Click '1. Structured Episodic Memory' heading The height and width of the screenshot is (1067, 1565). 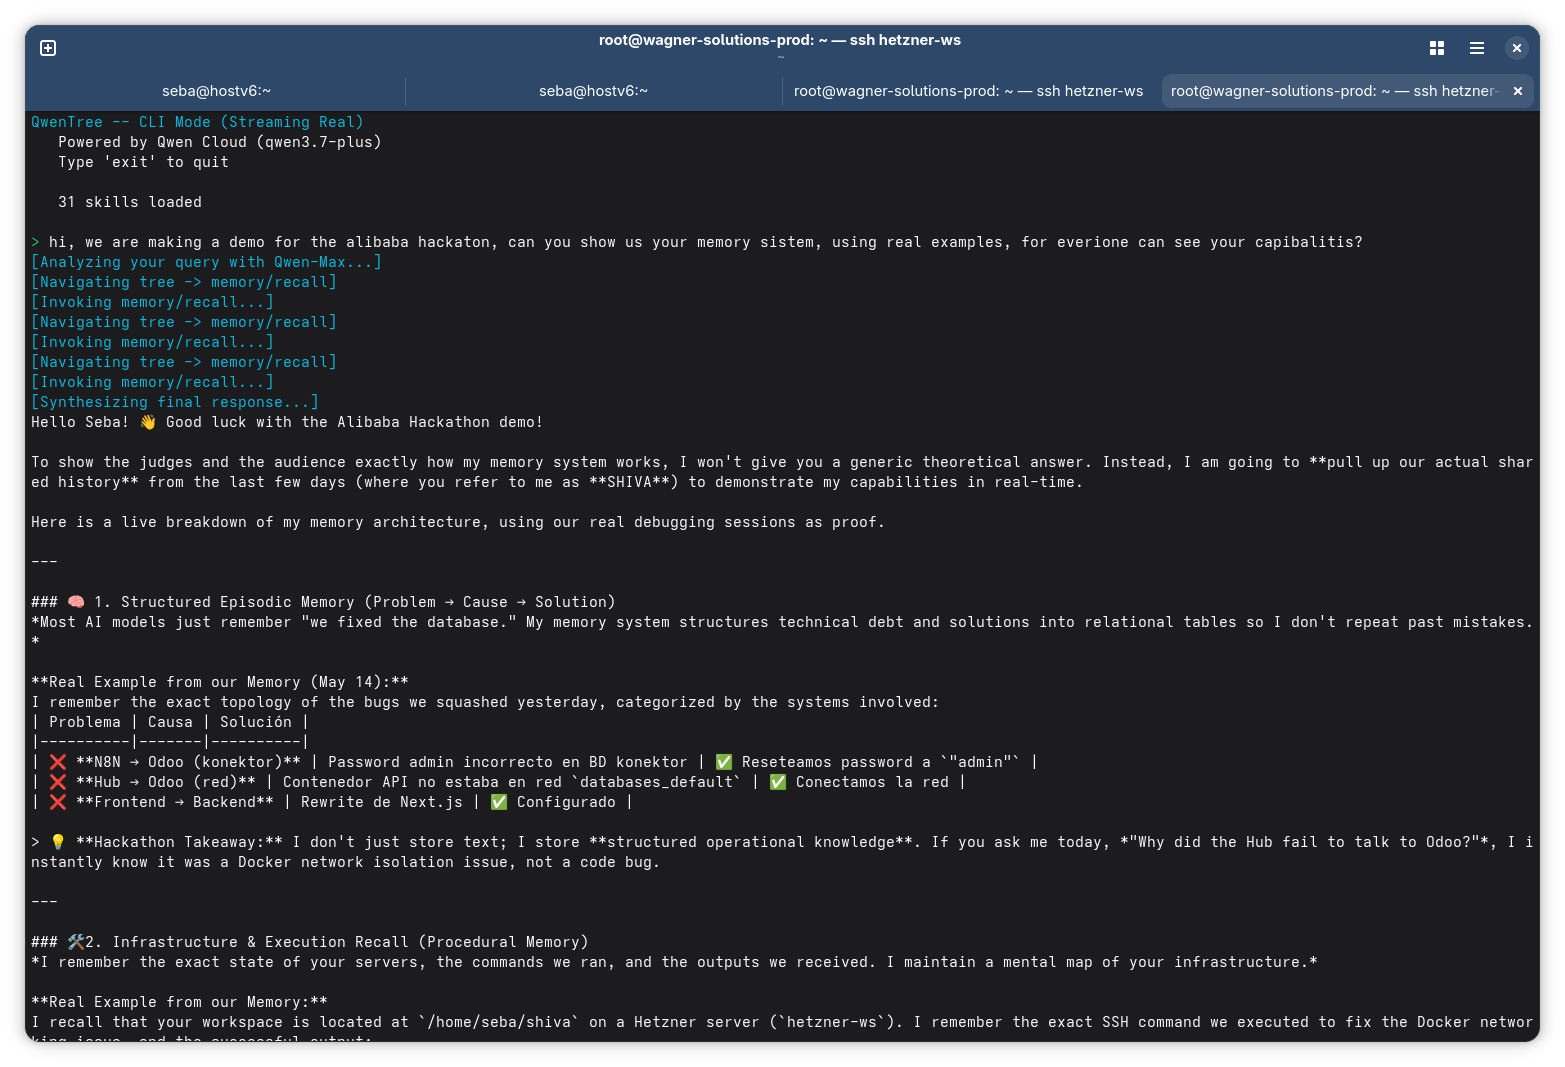coord(355,602)
